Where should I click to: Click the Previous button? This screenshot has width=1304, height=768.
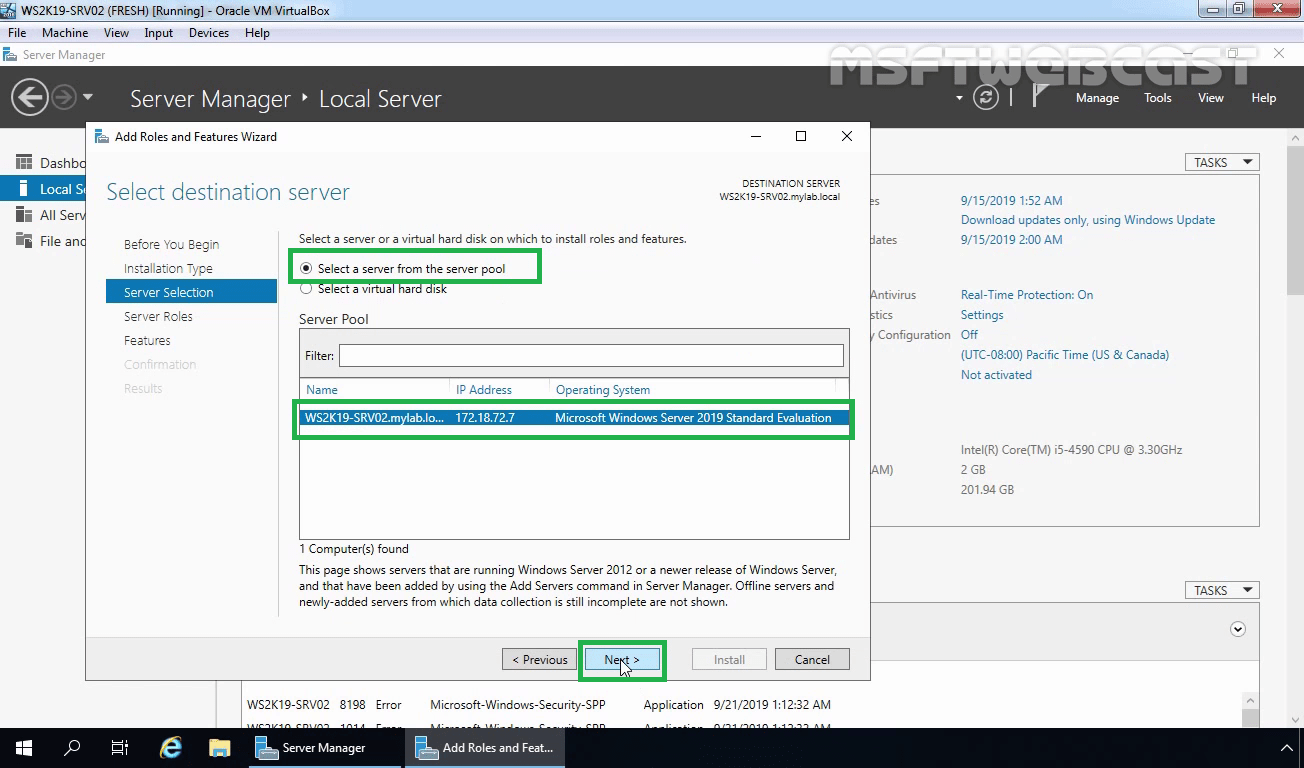(539, 659)
